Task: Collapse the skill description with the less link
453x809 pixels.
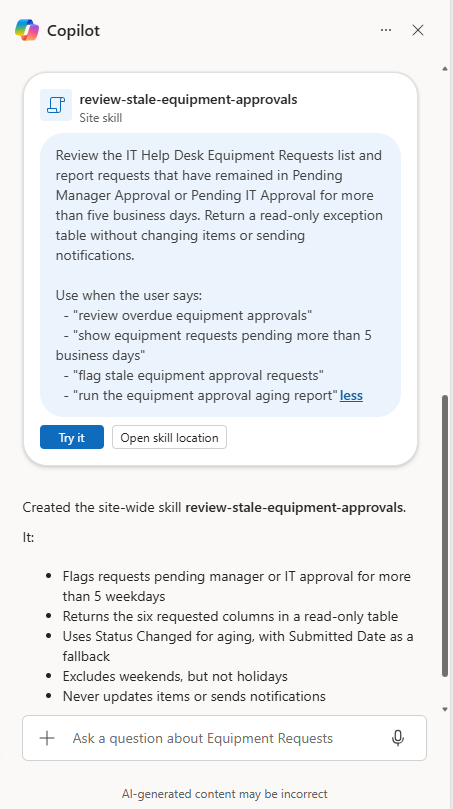Action: [351, 396]
